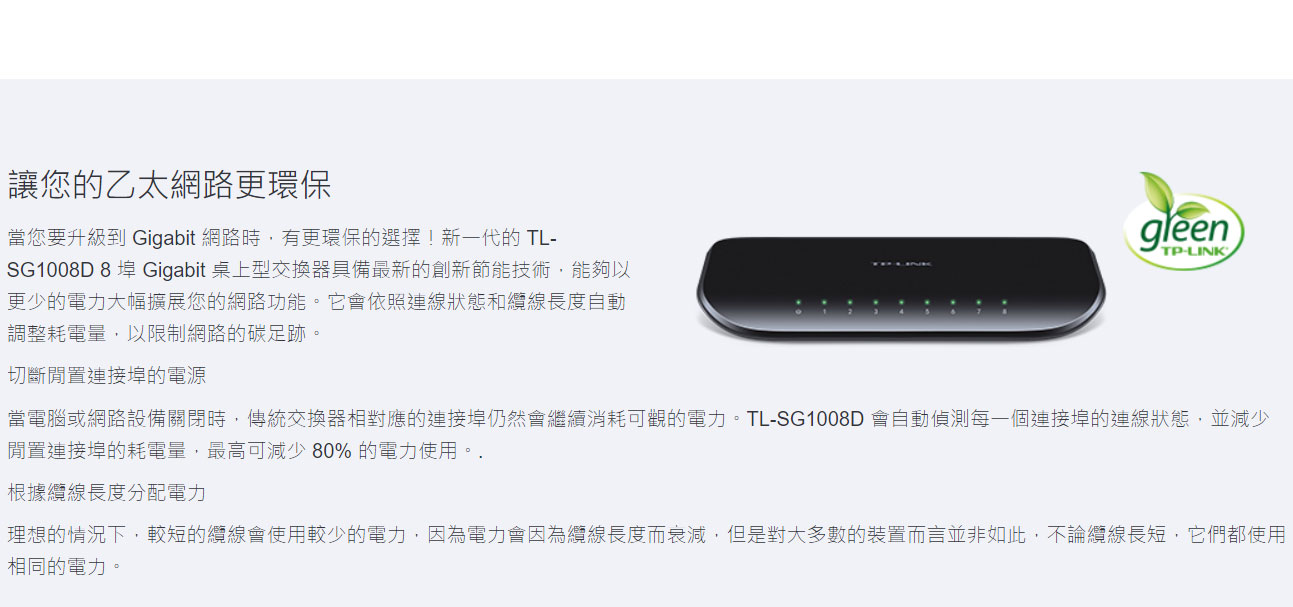Click the paragraph starting with 理想的情況下
This screenshot has height=607, width=1293.
[x=646, y=551]
